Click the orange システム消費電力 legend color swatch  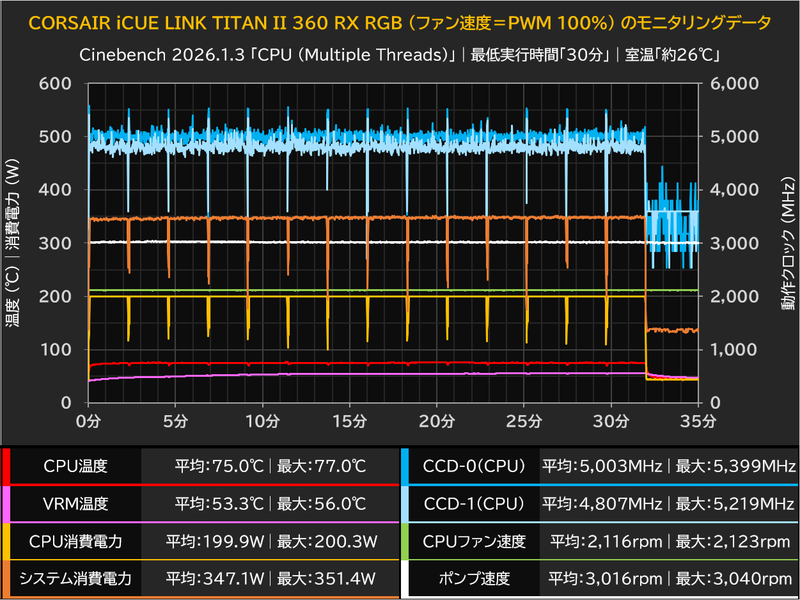[x=6, y=579]
